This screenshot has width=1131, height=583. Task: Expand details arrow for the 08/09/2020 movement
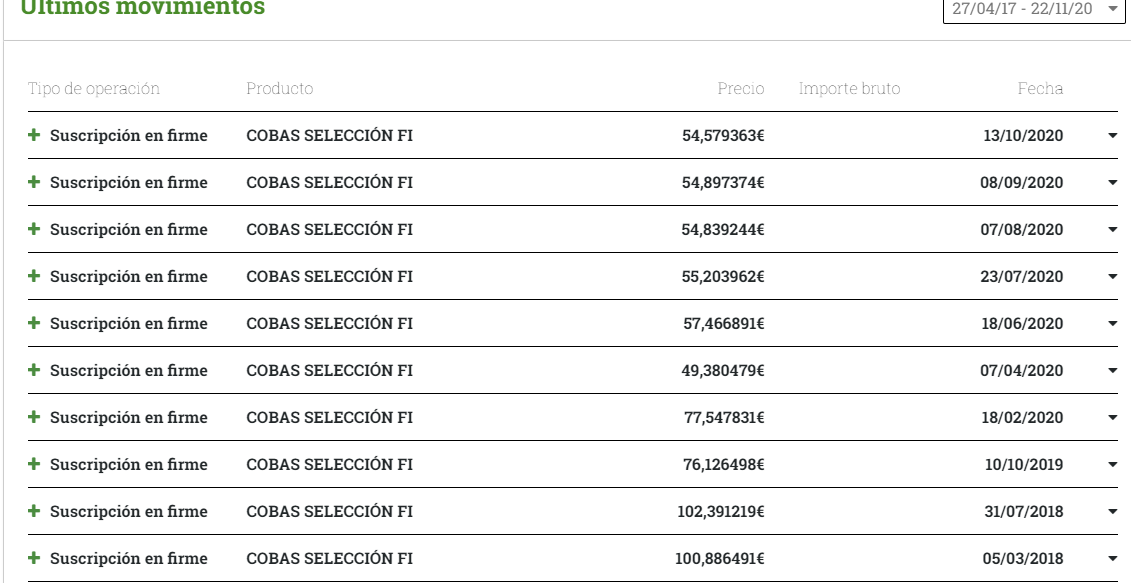tap(1113, 183)
